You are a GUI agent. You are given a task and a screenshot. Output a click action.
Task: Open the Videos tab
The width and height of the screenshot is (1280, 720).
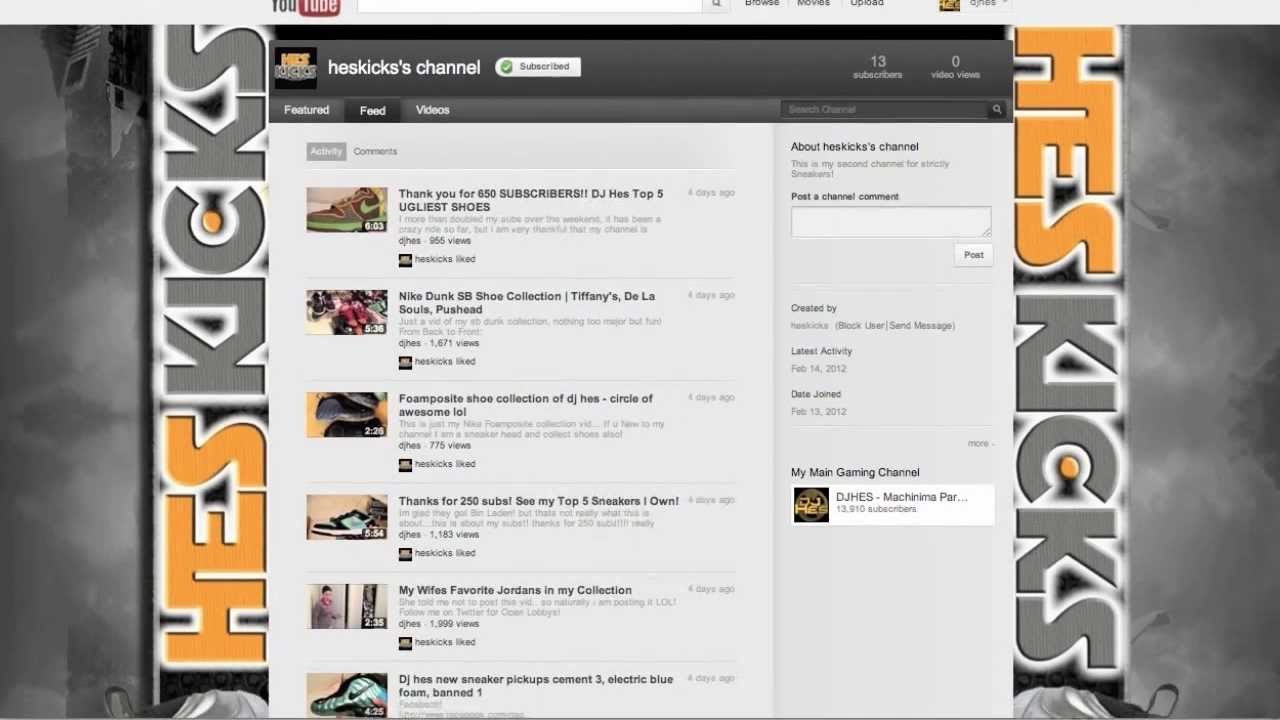432,110
